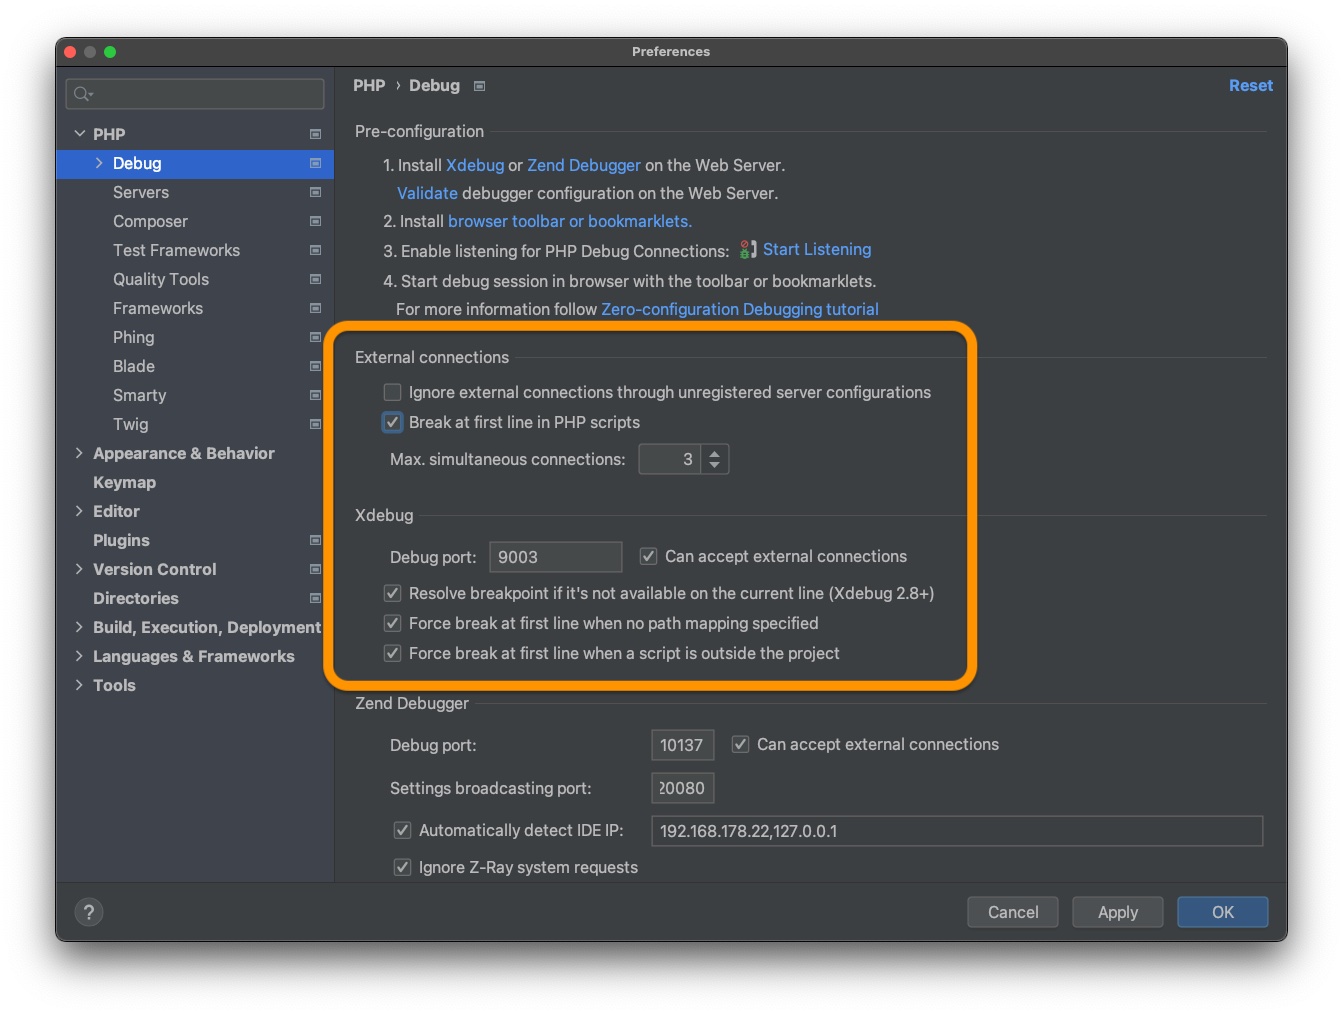1343x1015 pixels.
Task: Open the Zero-configuration Debugging tutorial link
Action: click(x=740, y=309)
